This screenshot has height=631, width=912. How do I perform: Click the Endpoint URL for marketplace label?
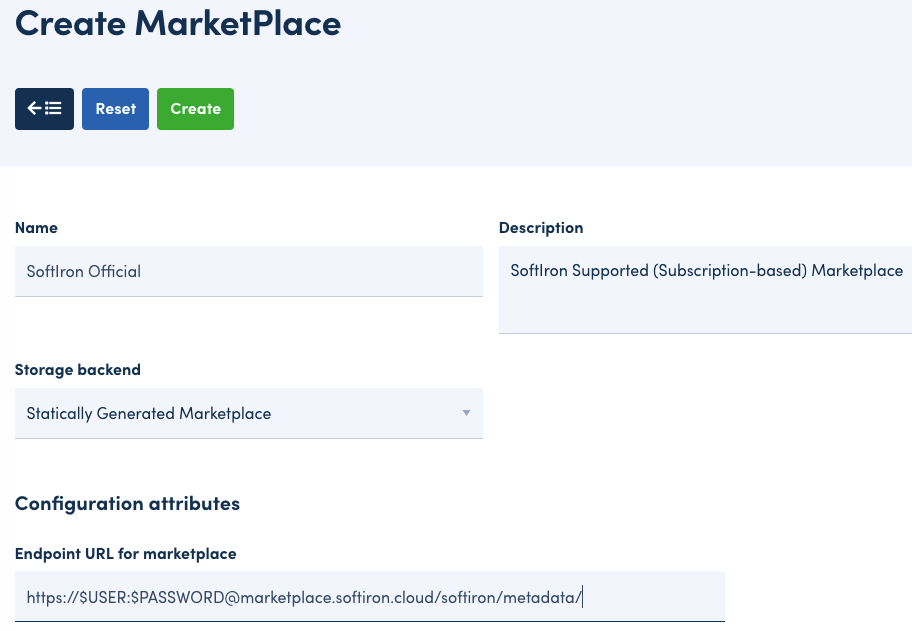(126, 554)
